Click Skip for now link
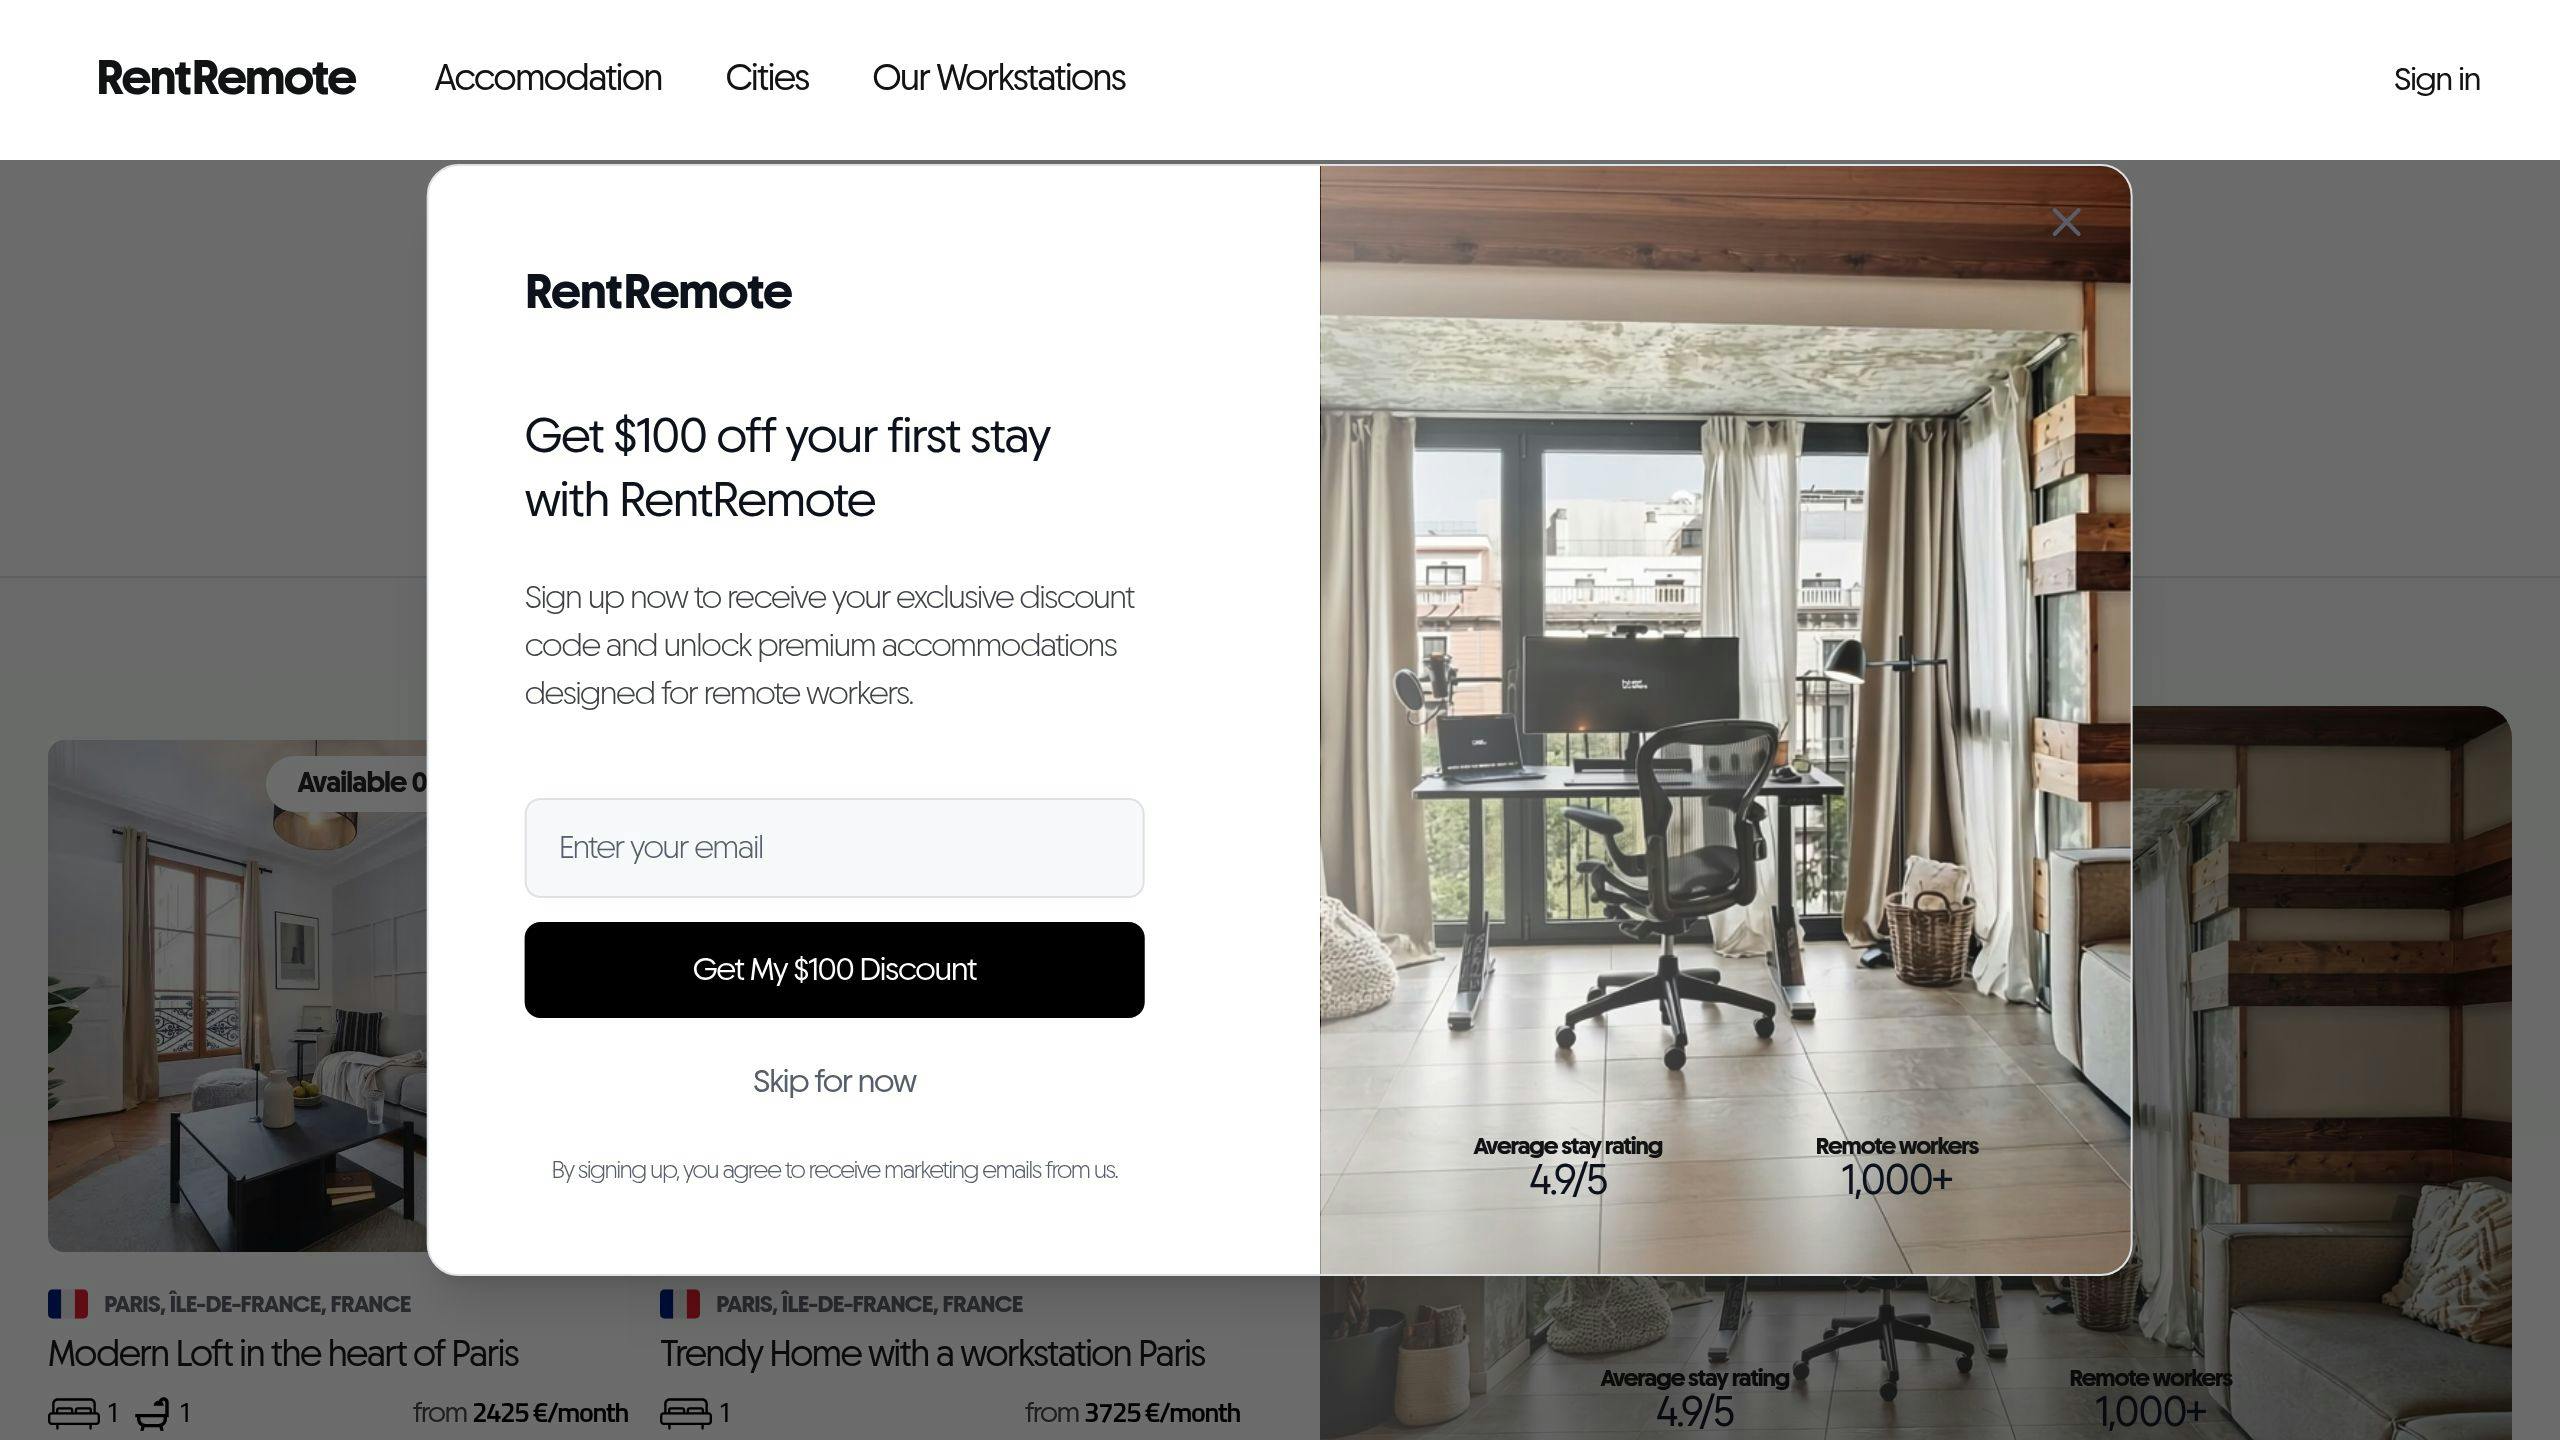2560x1440 pixels. pos(833,1080)
